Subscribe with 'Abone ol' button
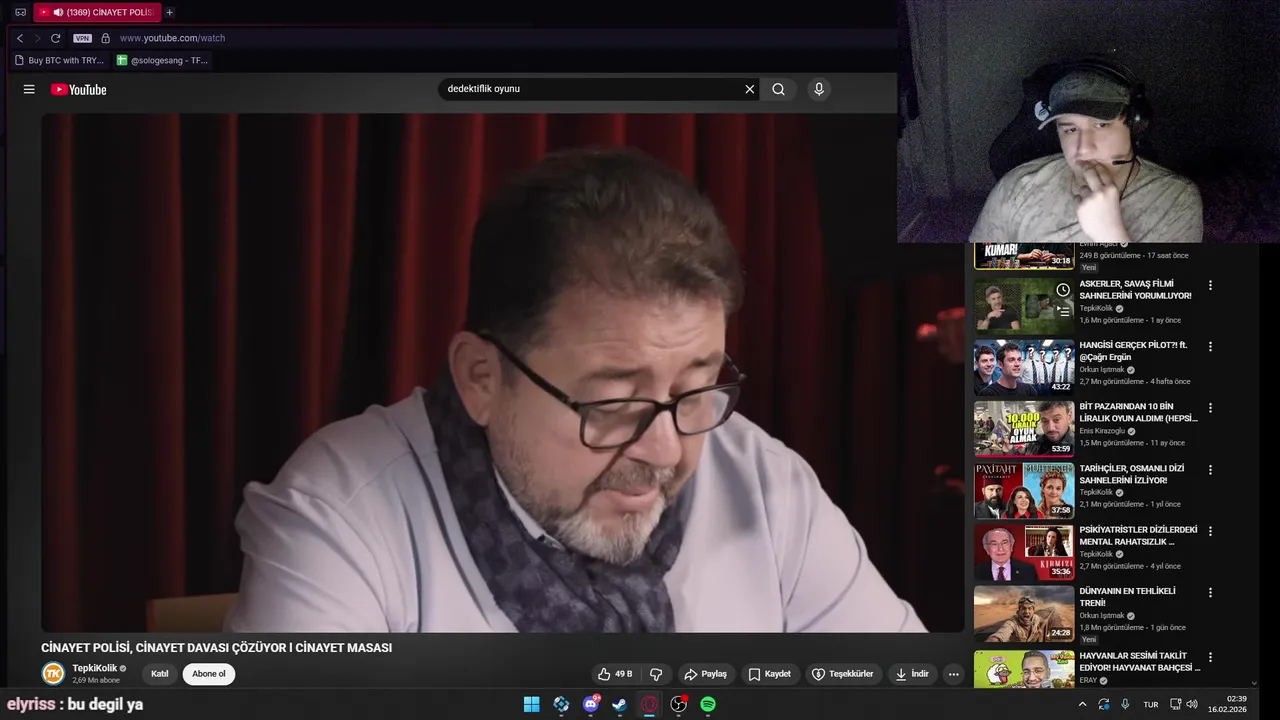Viewport: 1280px width, 720px height. click(209, 674)
